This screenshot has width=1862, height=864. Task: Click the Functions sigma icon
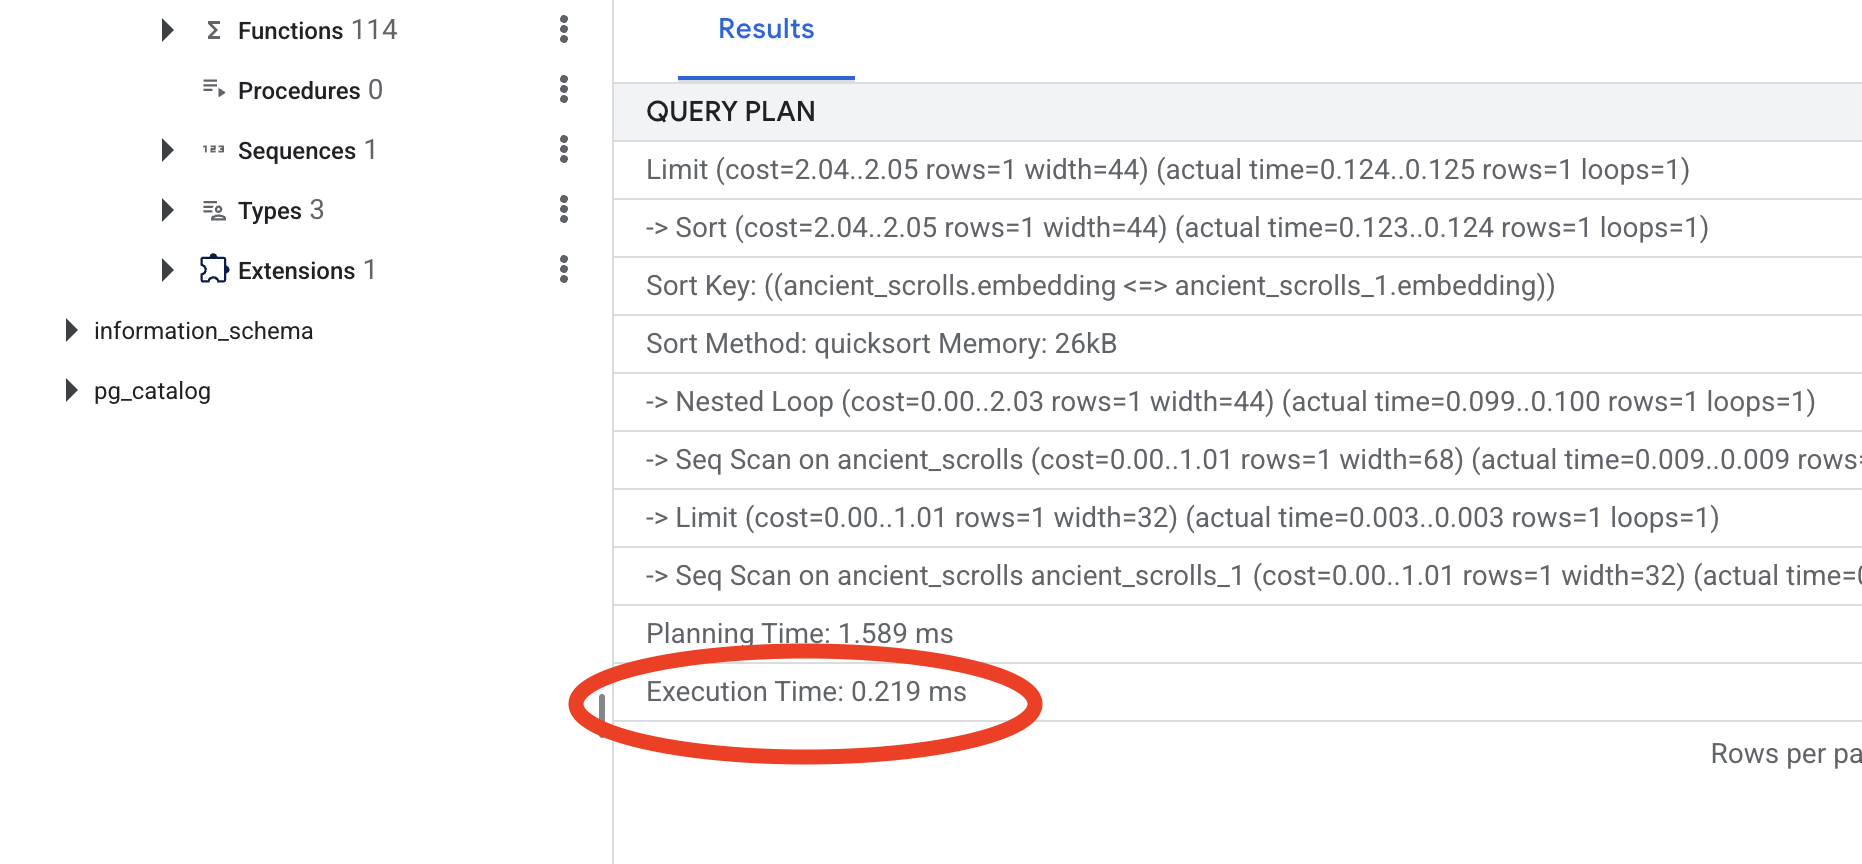pyautogui.click(x=213, y=31)
